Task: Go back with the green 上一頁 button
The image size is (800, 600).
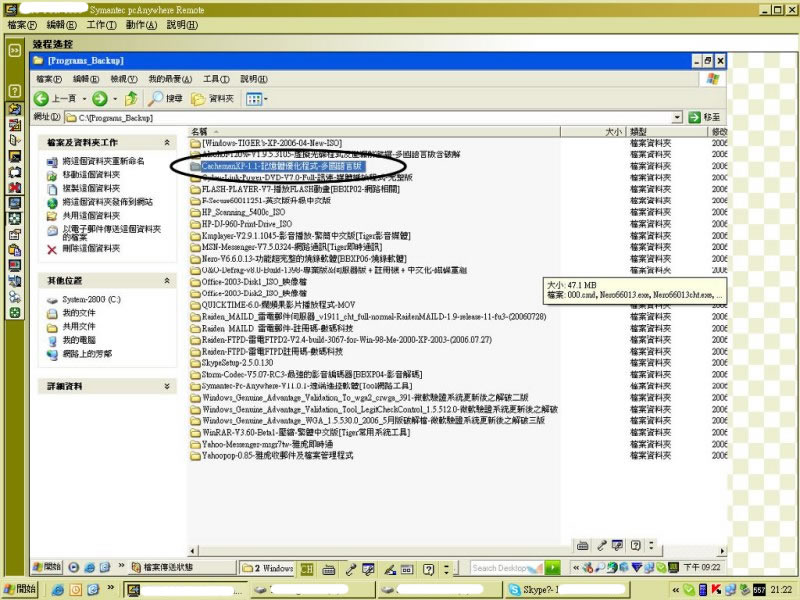Action: (x=55, y=98)
